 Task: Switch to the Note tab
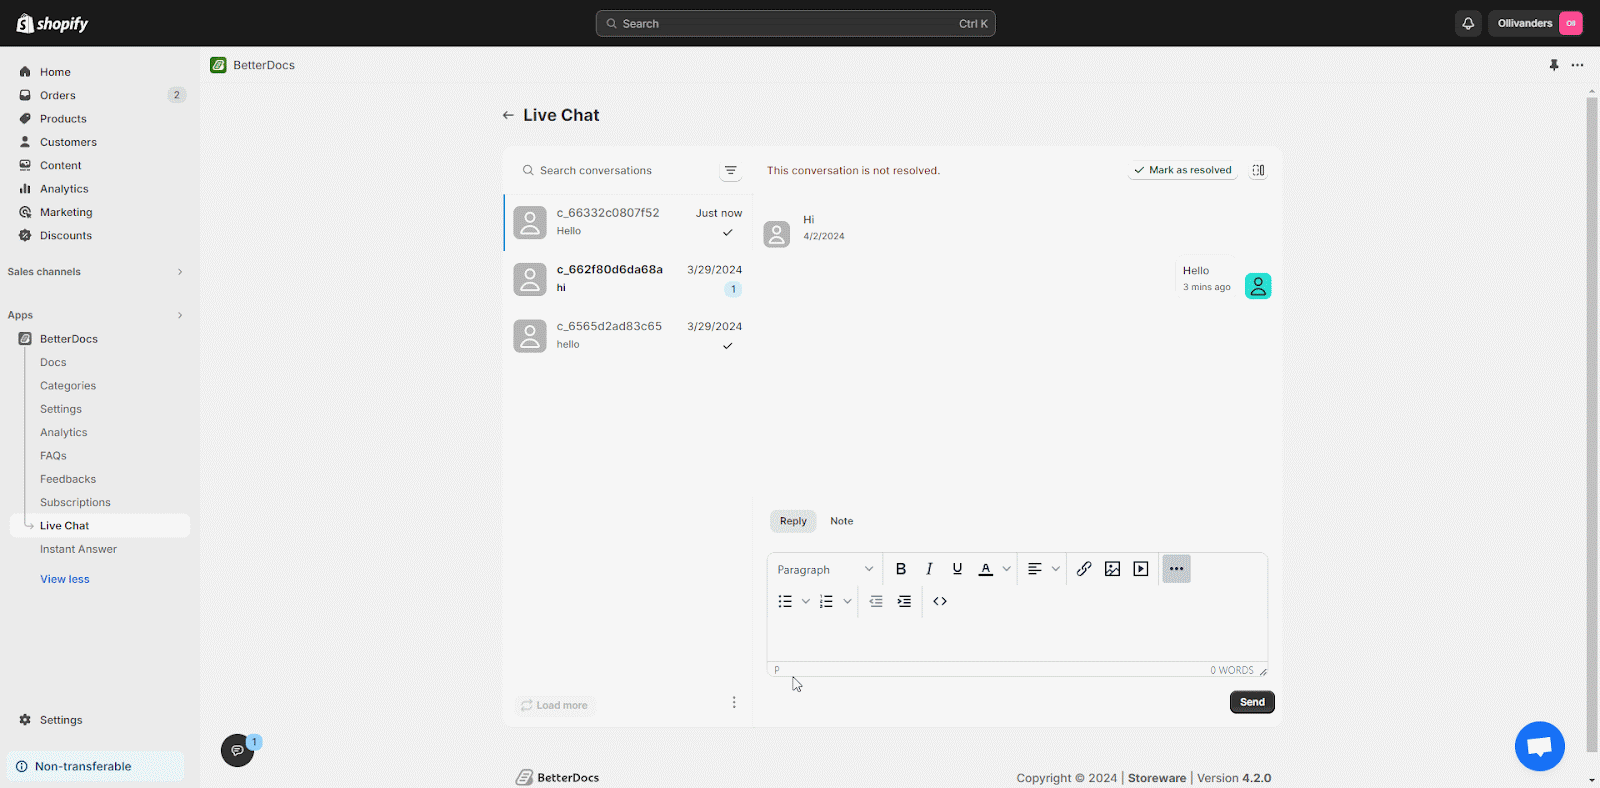[x=842, y=521]
